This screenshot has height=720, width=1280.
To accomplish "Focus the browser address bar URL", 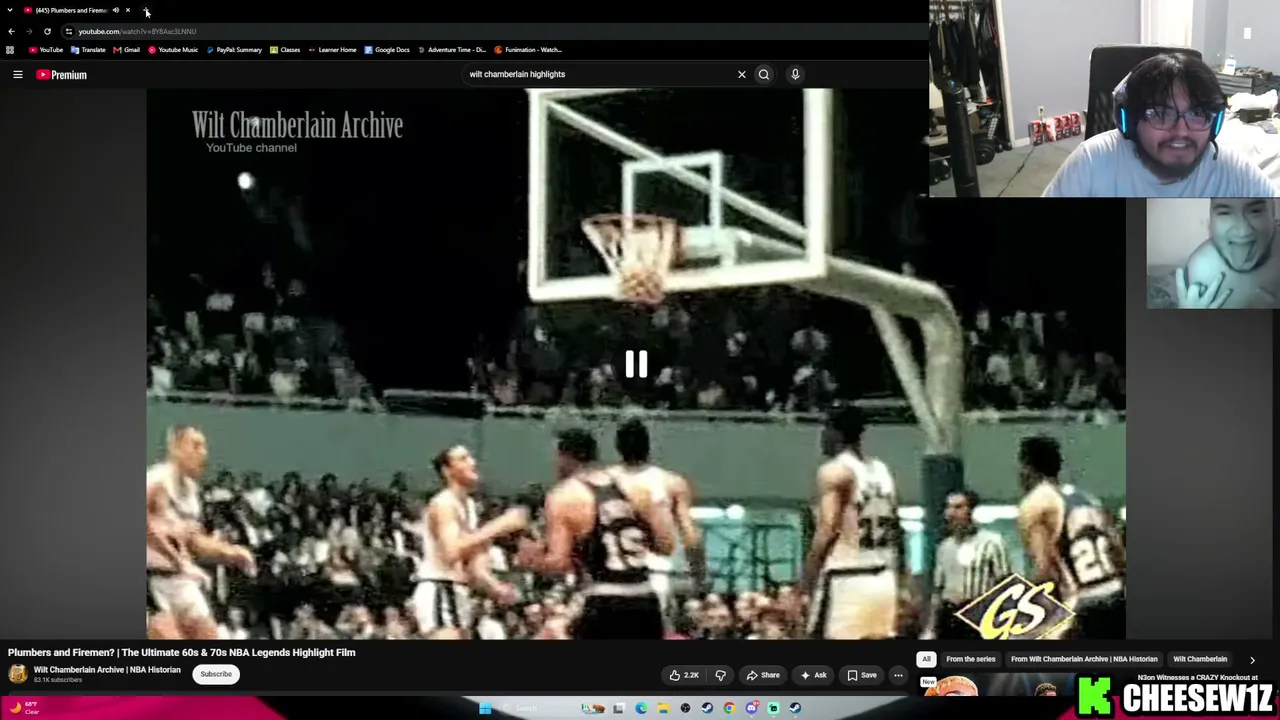I will coord(137,31).
